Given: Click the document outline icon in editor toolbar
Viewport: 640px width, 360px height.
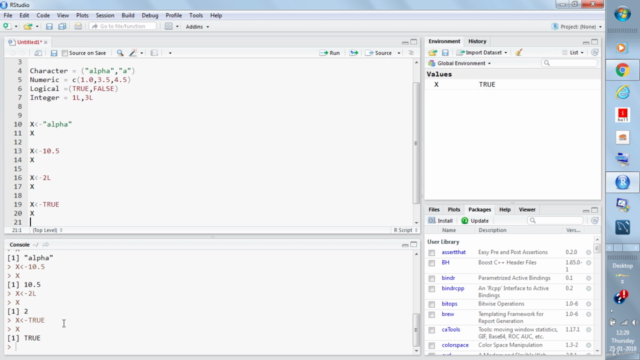Looking at the screenshot, I should pyautogui.click(x=411, y=53).
